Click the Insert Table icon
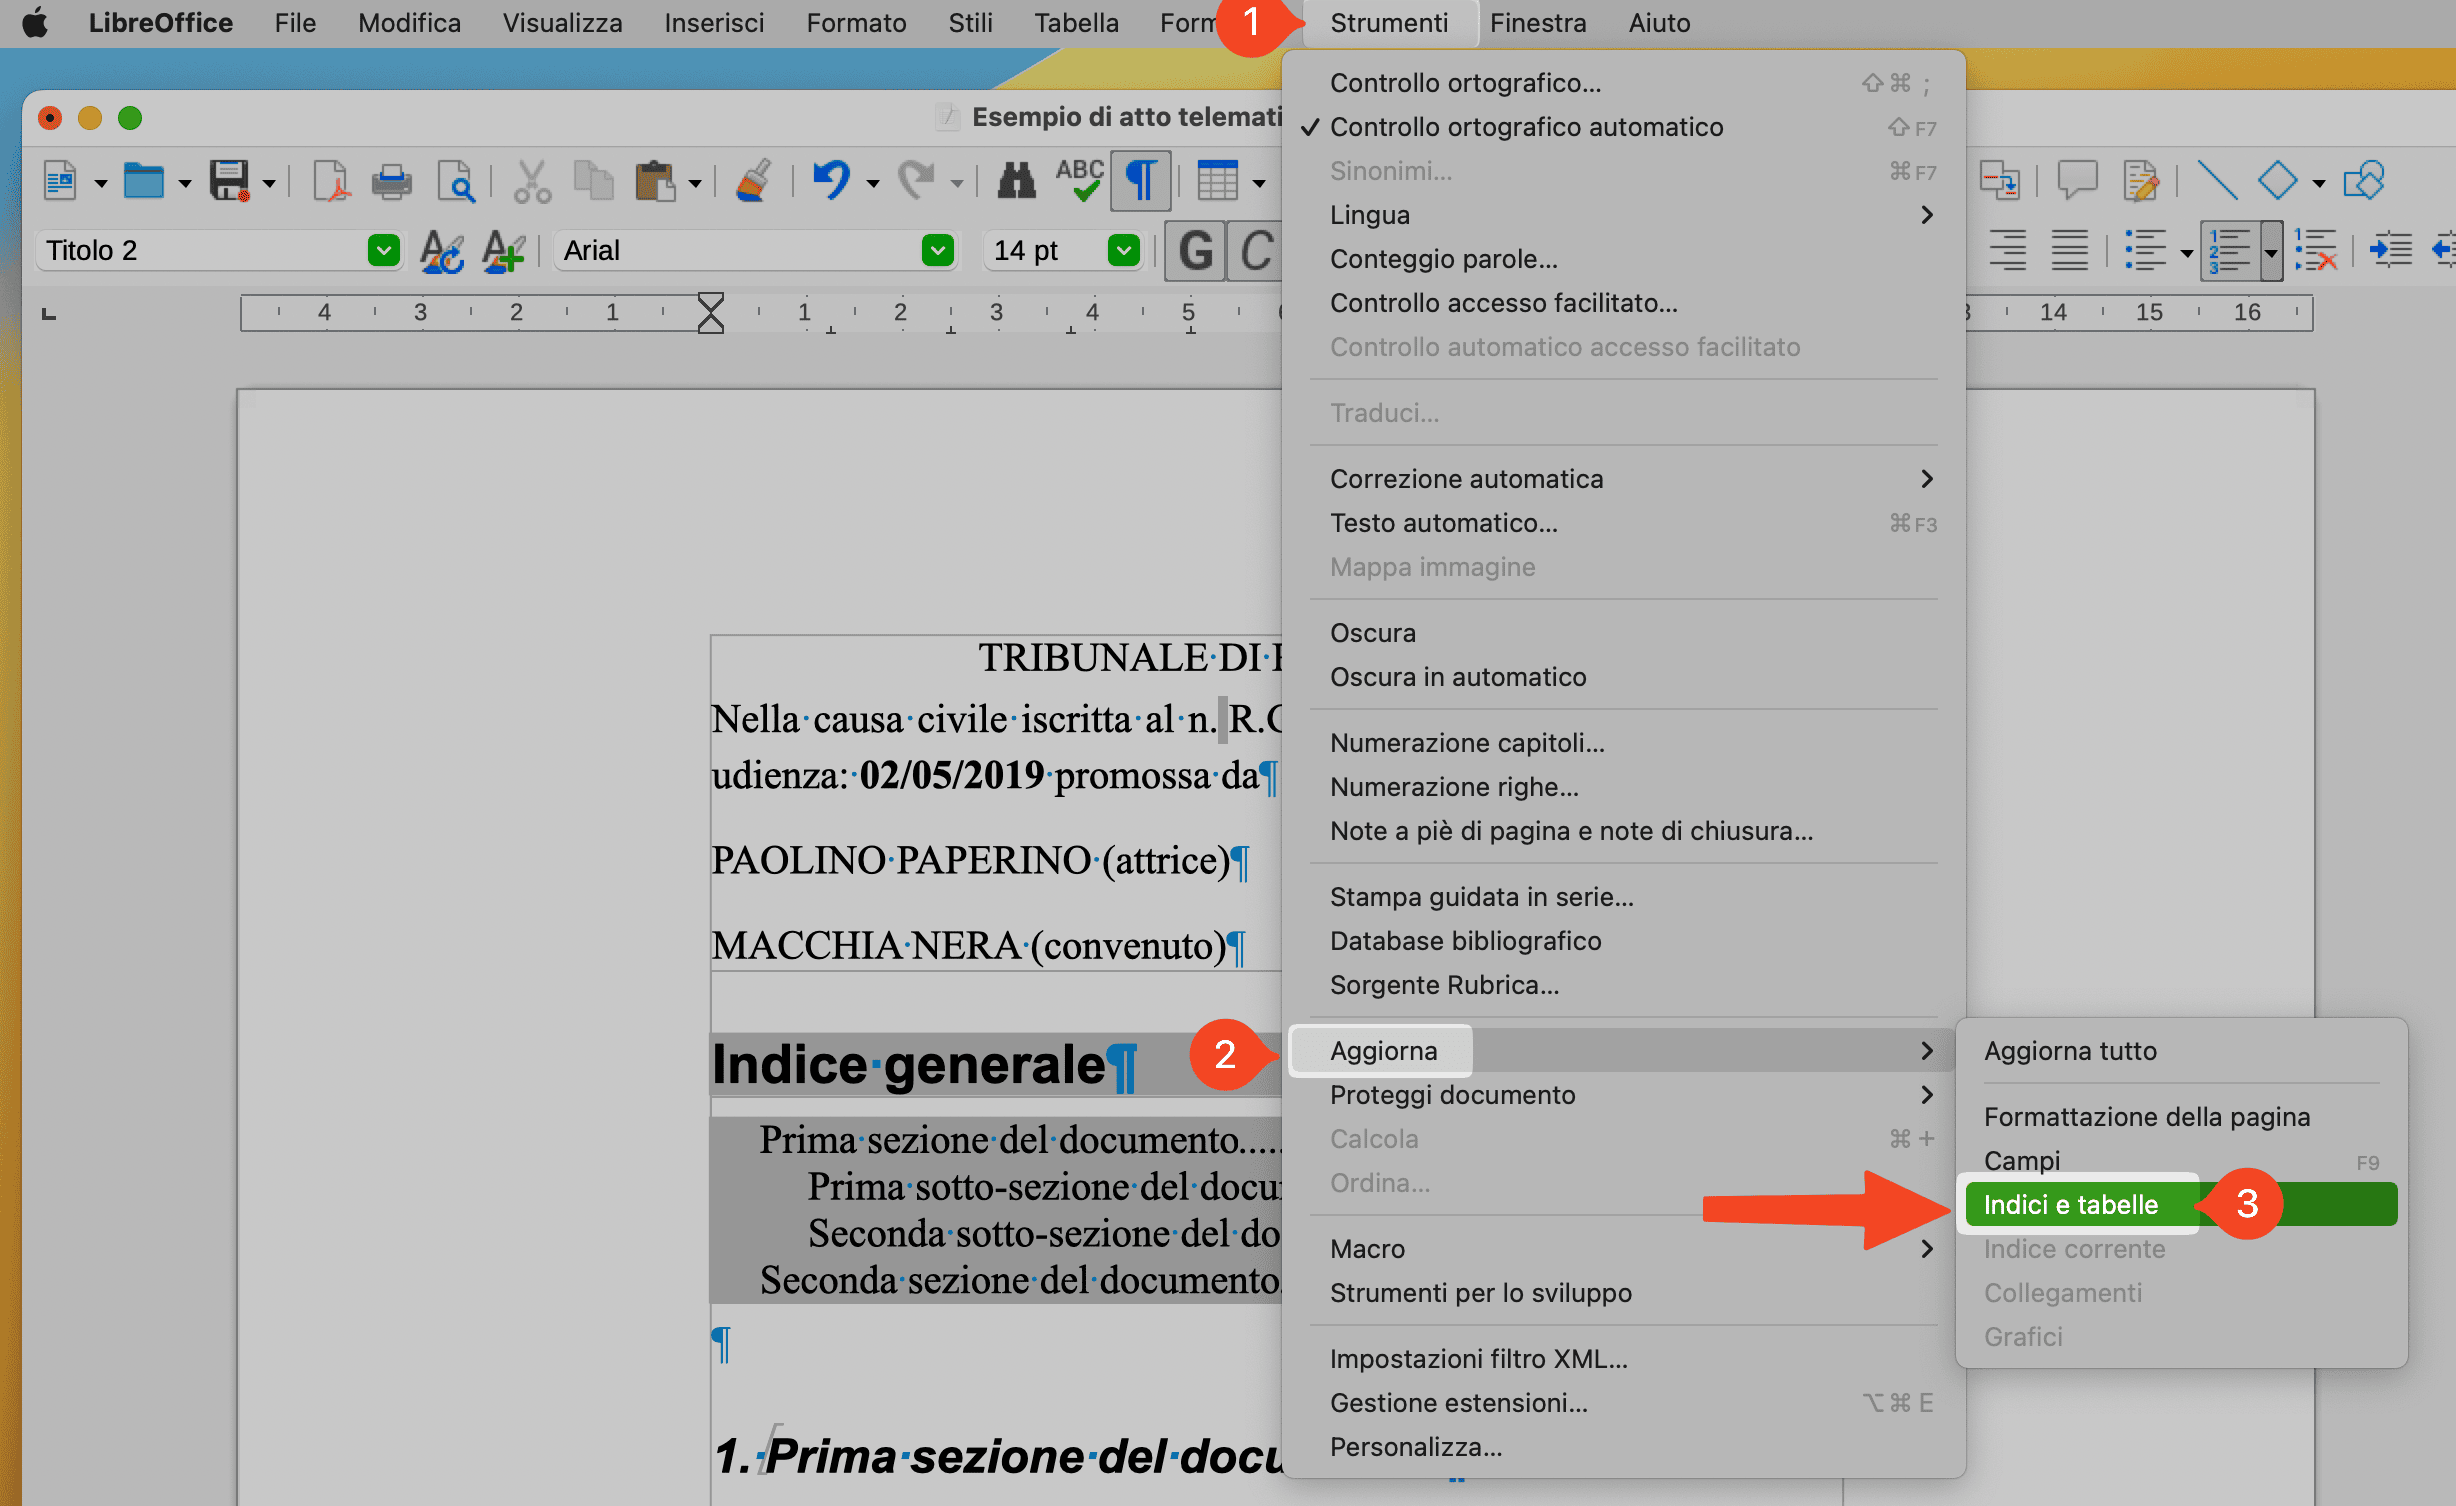The height and width of the screenshot is (1506, 2456). [1217, 182]
